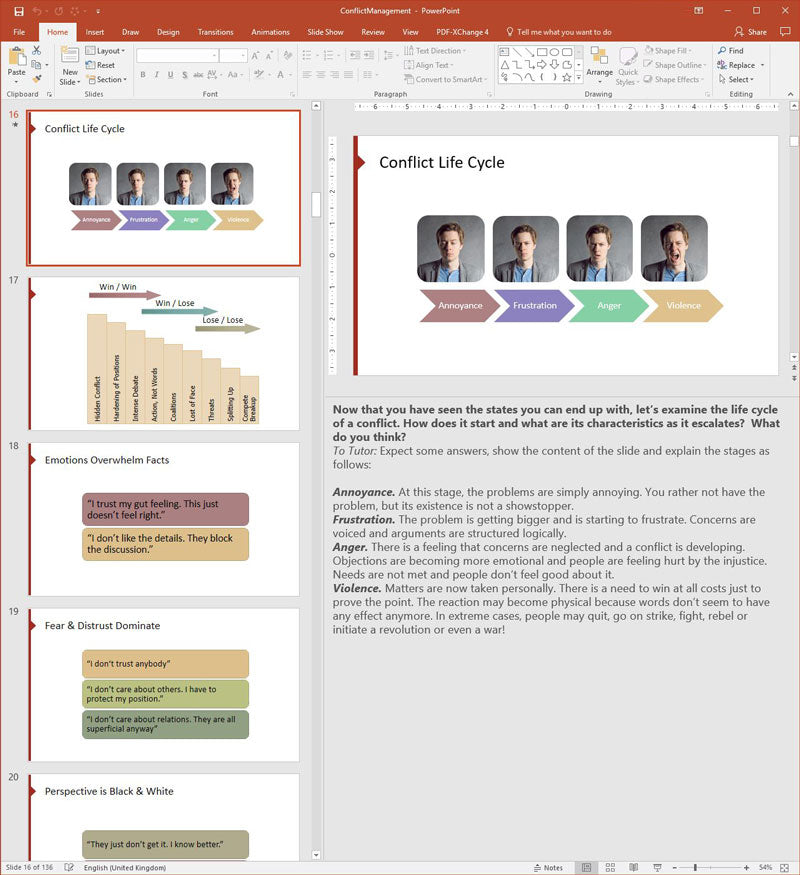Viewport: 800px width, 875px height.
Task: Click the zoom slider handle
Action: pyautogui.click(x=695, y=867)
